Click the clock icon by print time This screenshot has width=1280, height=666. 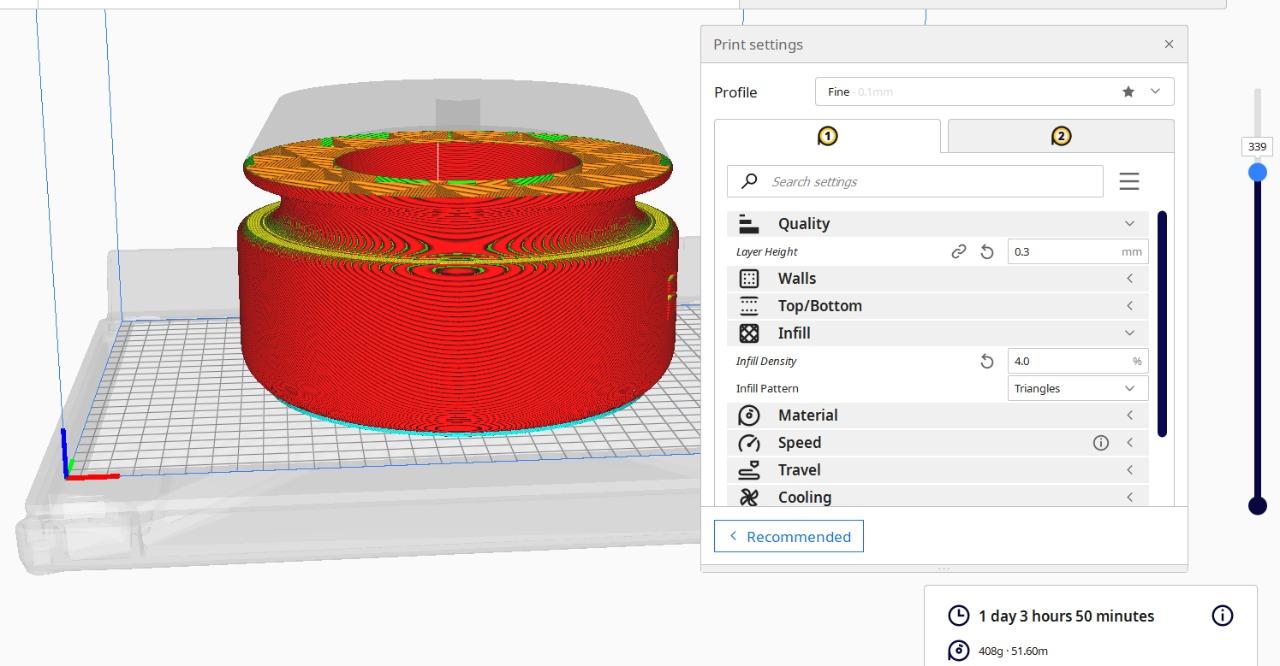pyautogui.click(x=958, y=616)
